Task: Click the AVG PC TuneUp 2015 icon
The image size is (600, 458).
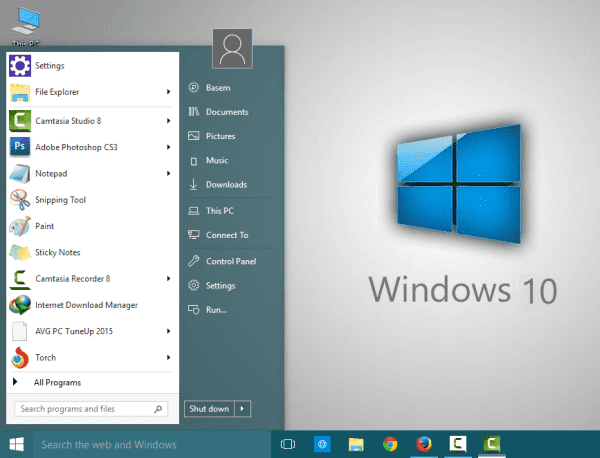Action: pyautogui.click(x=20, y=331)
